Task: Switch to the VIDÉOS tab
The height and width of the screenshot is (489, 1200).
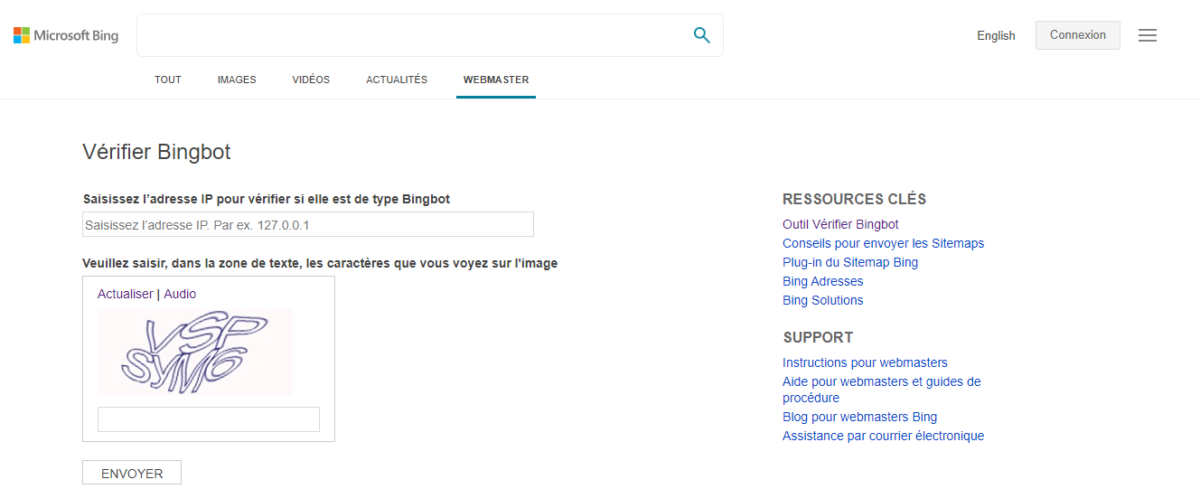Action: click(x=311, y=80)
